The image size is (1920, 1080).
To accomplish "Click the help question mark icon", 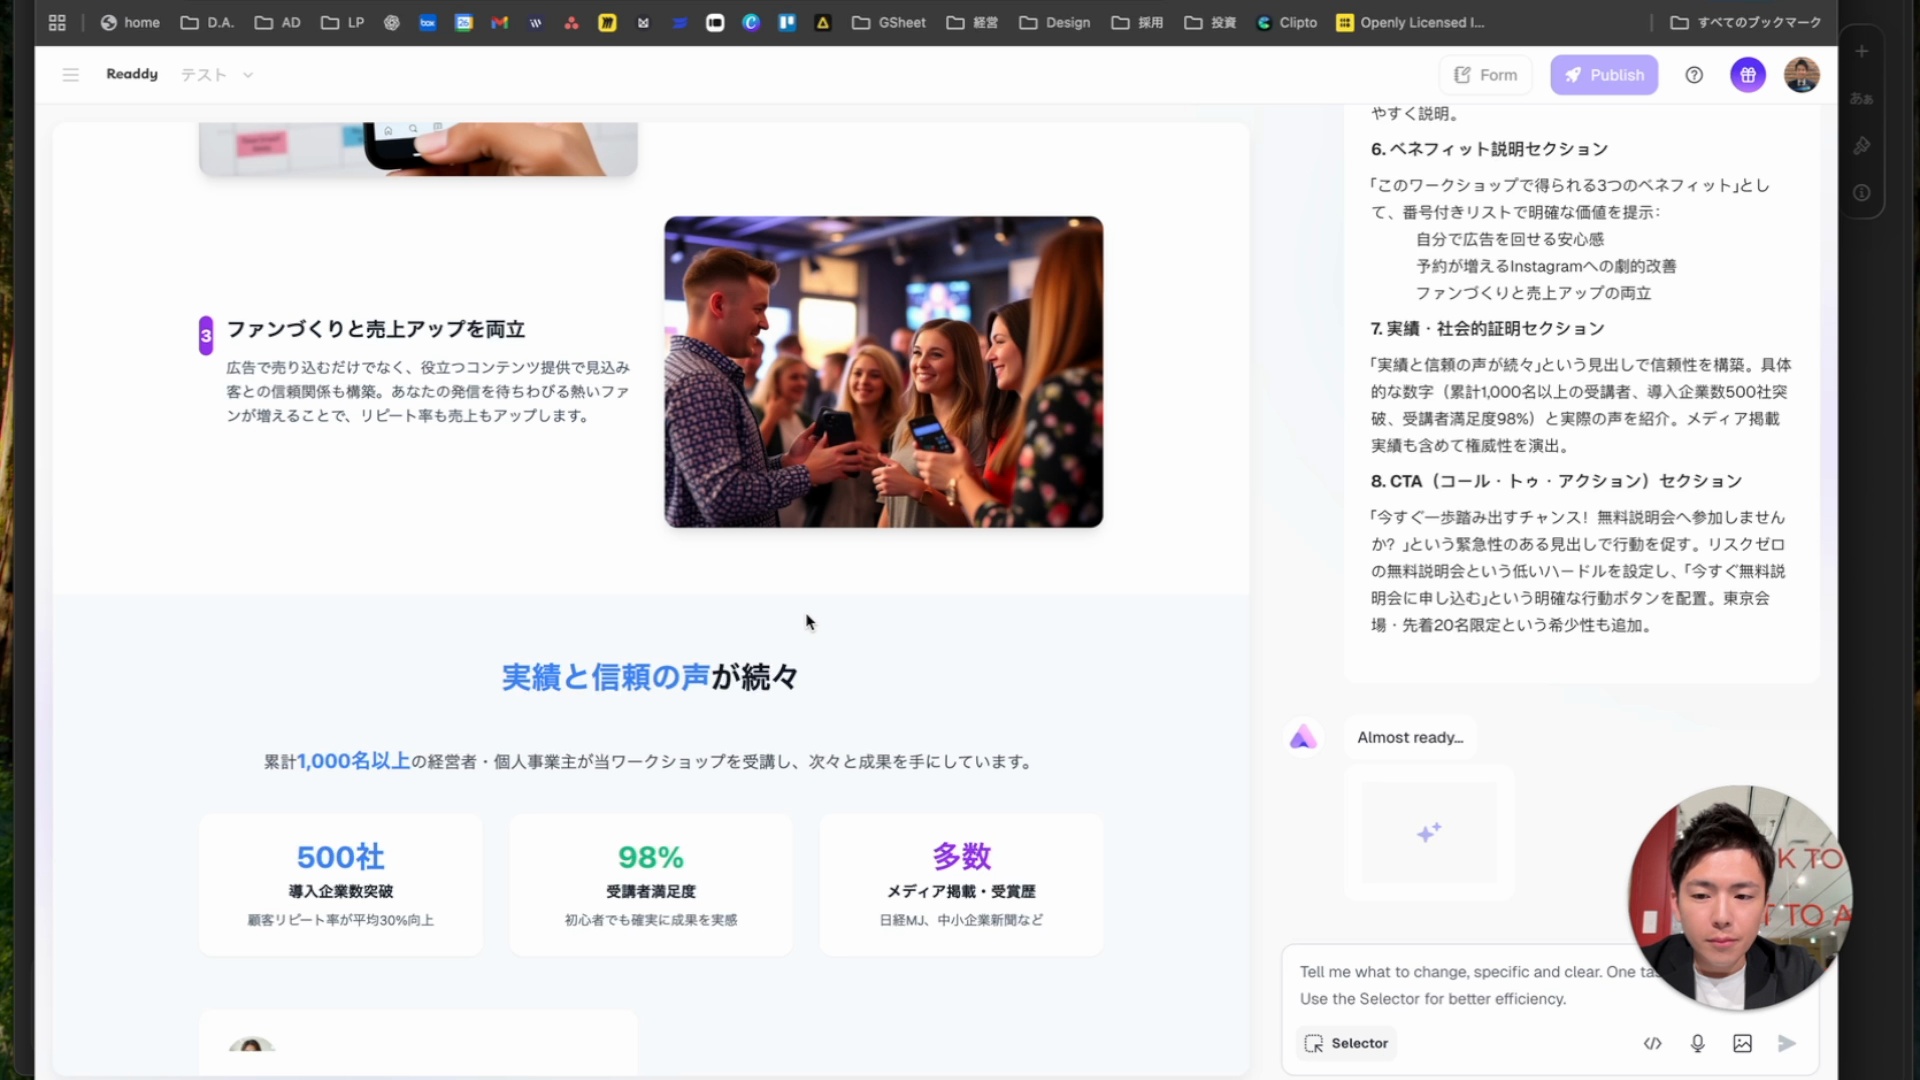I will click(x=1695, y=74).
